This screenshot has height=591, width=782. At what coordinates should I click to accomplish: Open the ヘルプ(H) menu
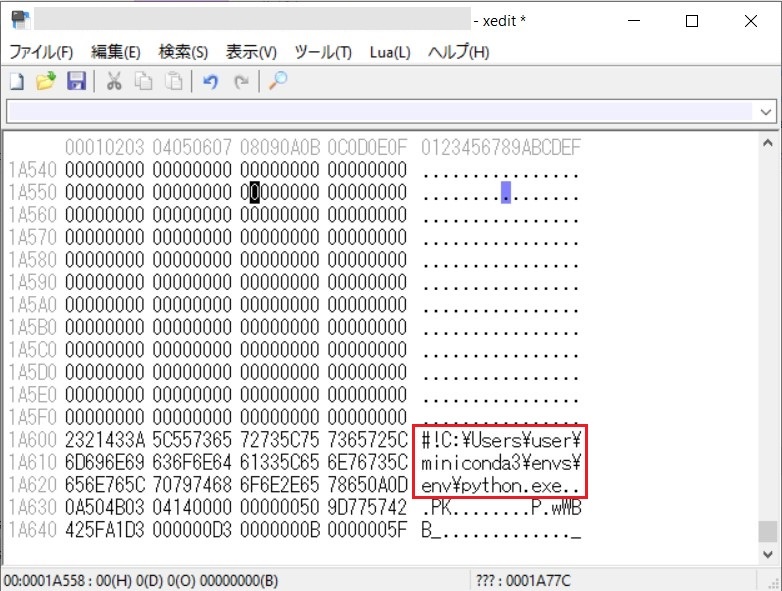(x=458, y=52)
